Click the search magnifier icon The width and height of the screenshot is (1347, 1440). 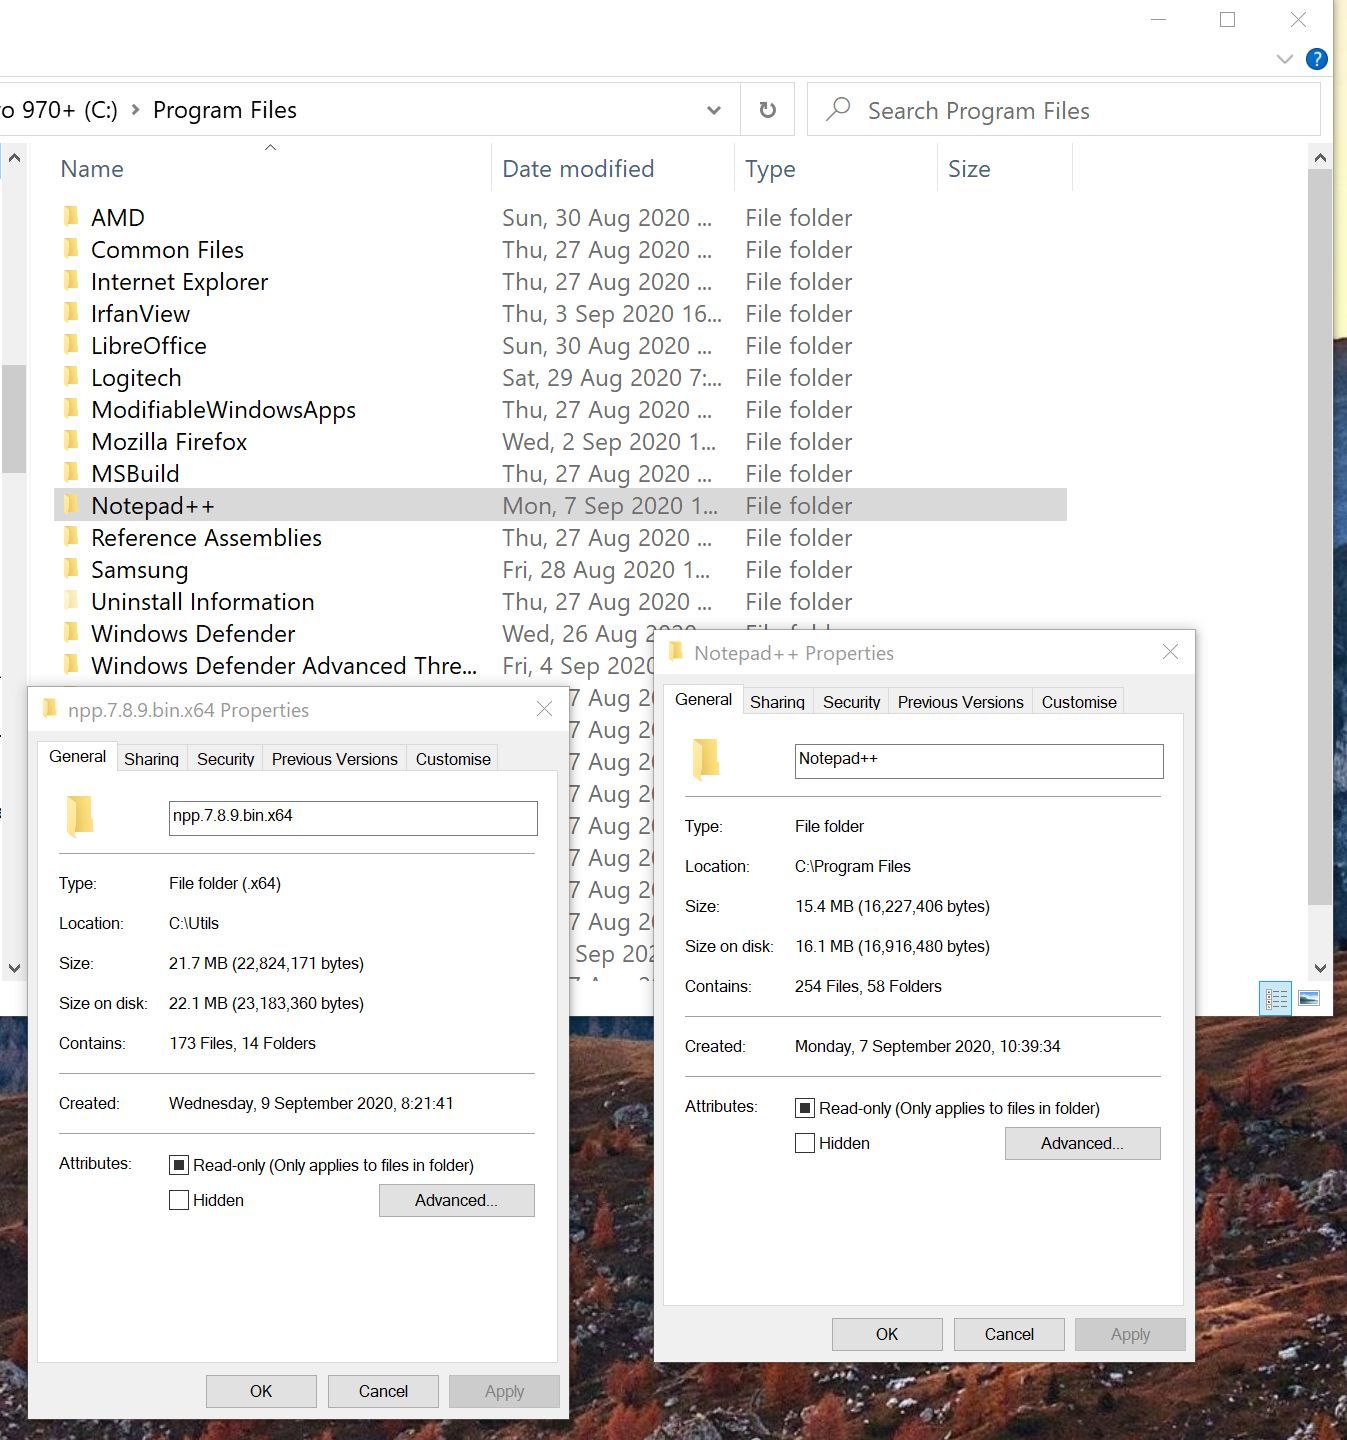(838, 109)
